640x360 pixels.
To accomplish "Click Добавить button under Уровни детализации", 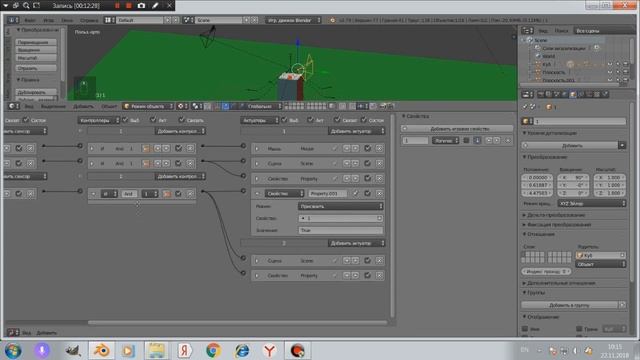I will pyautogui.click(x=570, y=145).
